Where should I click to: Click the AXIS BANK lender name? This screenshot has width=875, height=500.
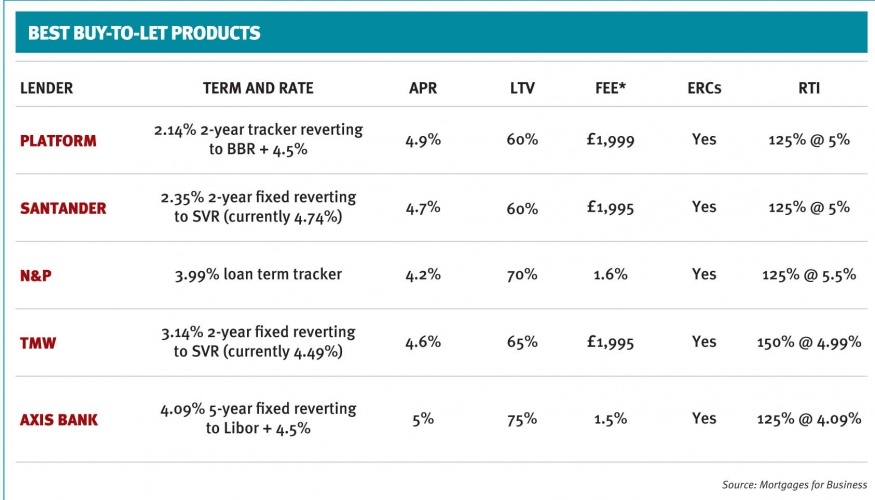pyautogui.click(x=59, y=420)
